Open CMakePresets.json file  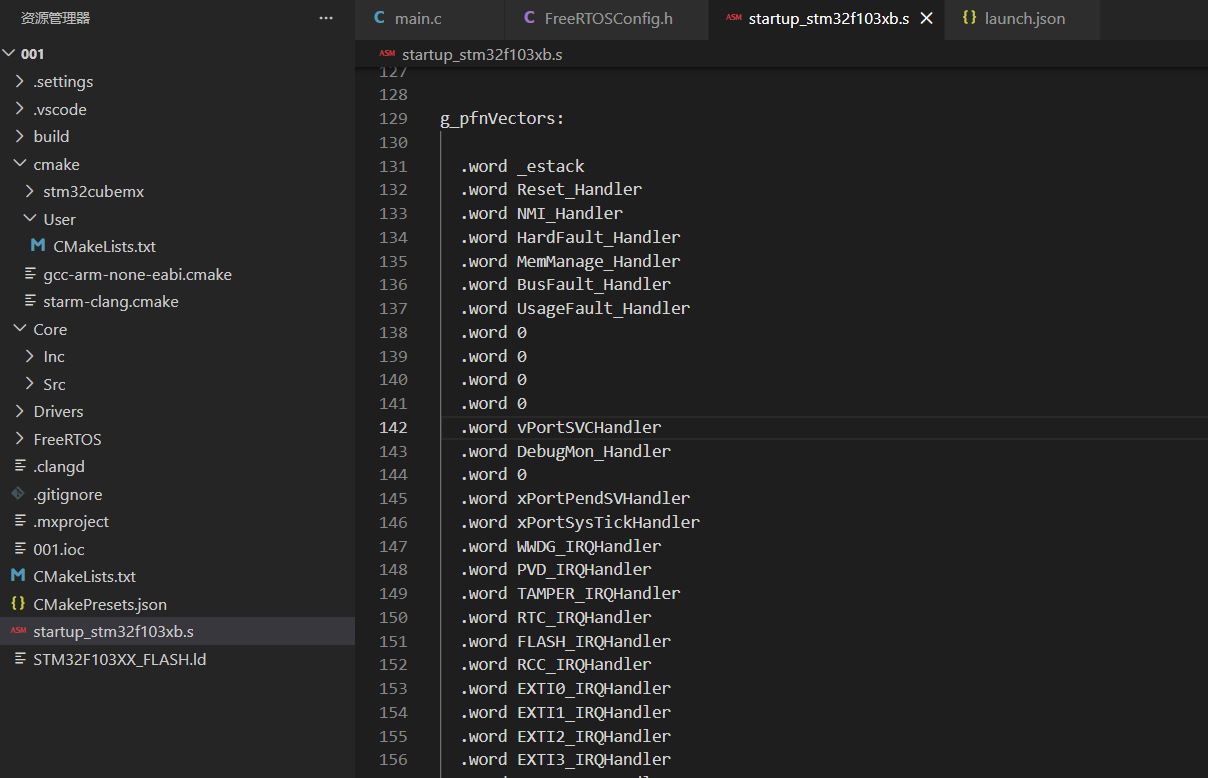[x=100, y=604]
